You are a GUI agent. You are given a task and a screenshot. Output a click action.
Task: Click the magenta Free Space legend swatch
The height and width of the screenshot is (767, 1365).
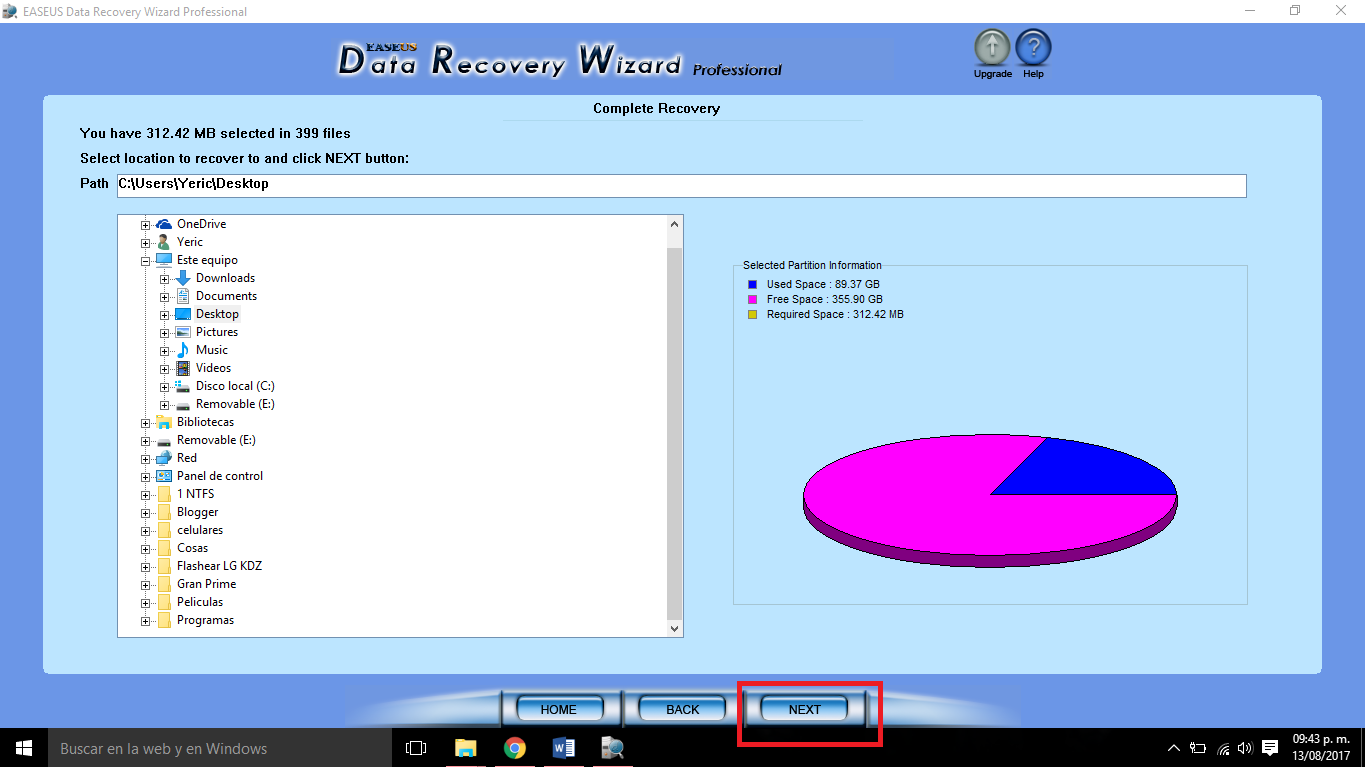point(752,300)
